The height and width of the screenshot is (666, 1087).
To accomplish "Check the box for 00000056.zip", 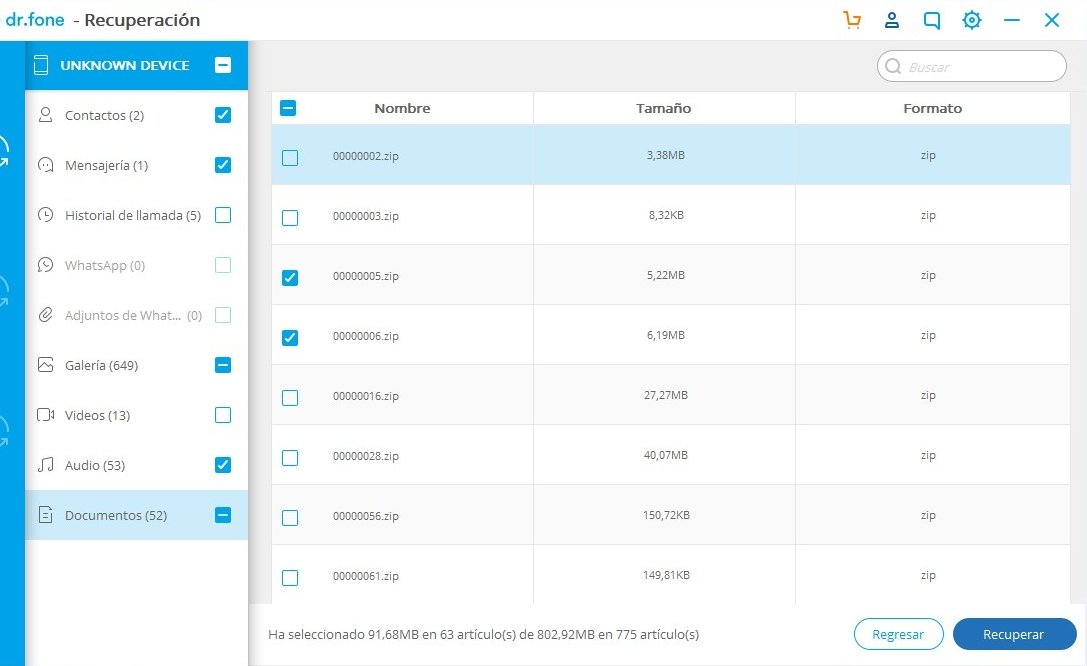I will (290, 518).
